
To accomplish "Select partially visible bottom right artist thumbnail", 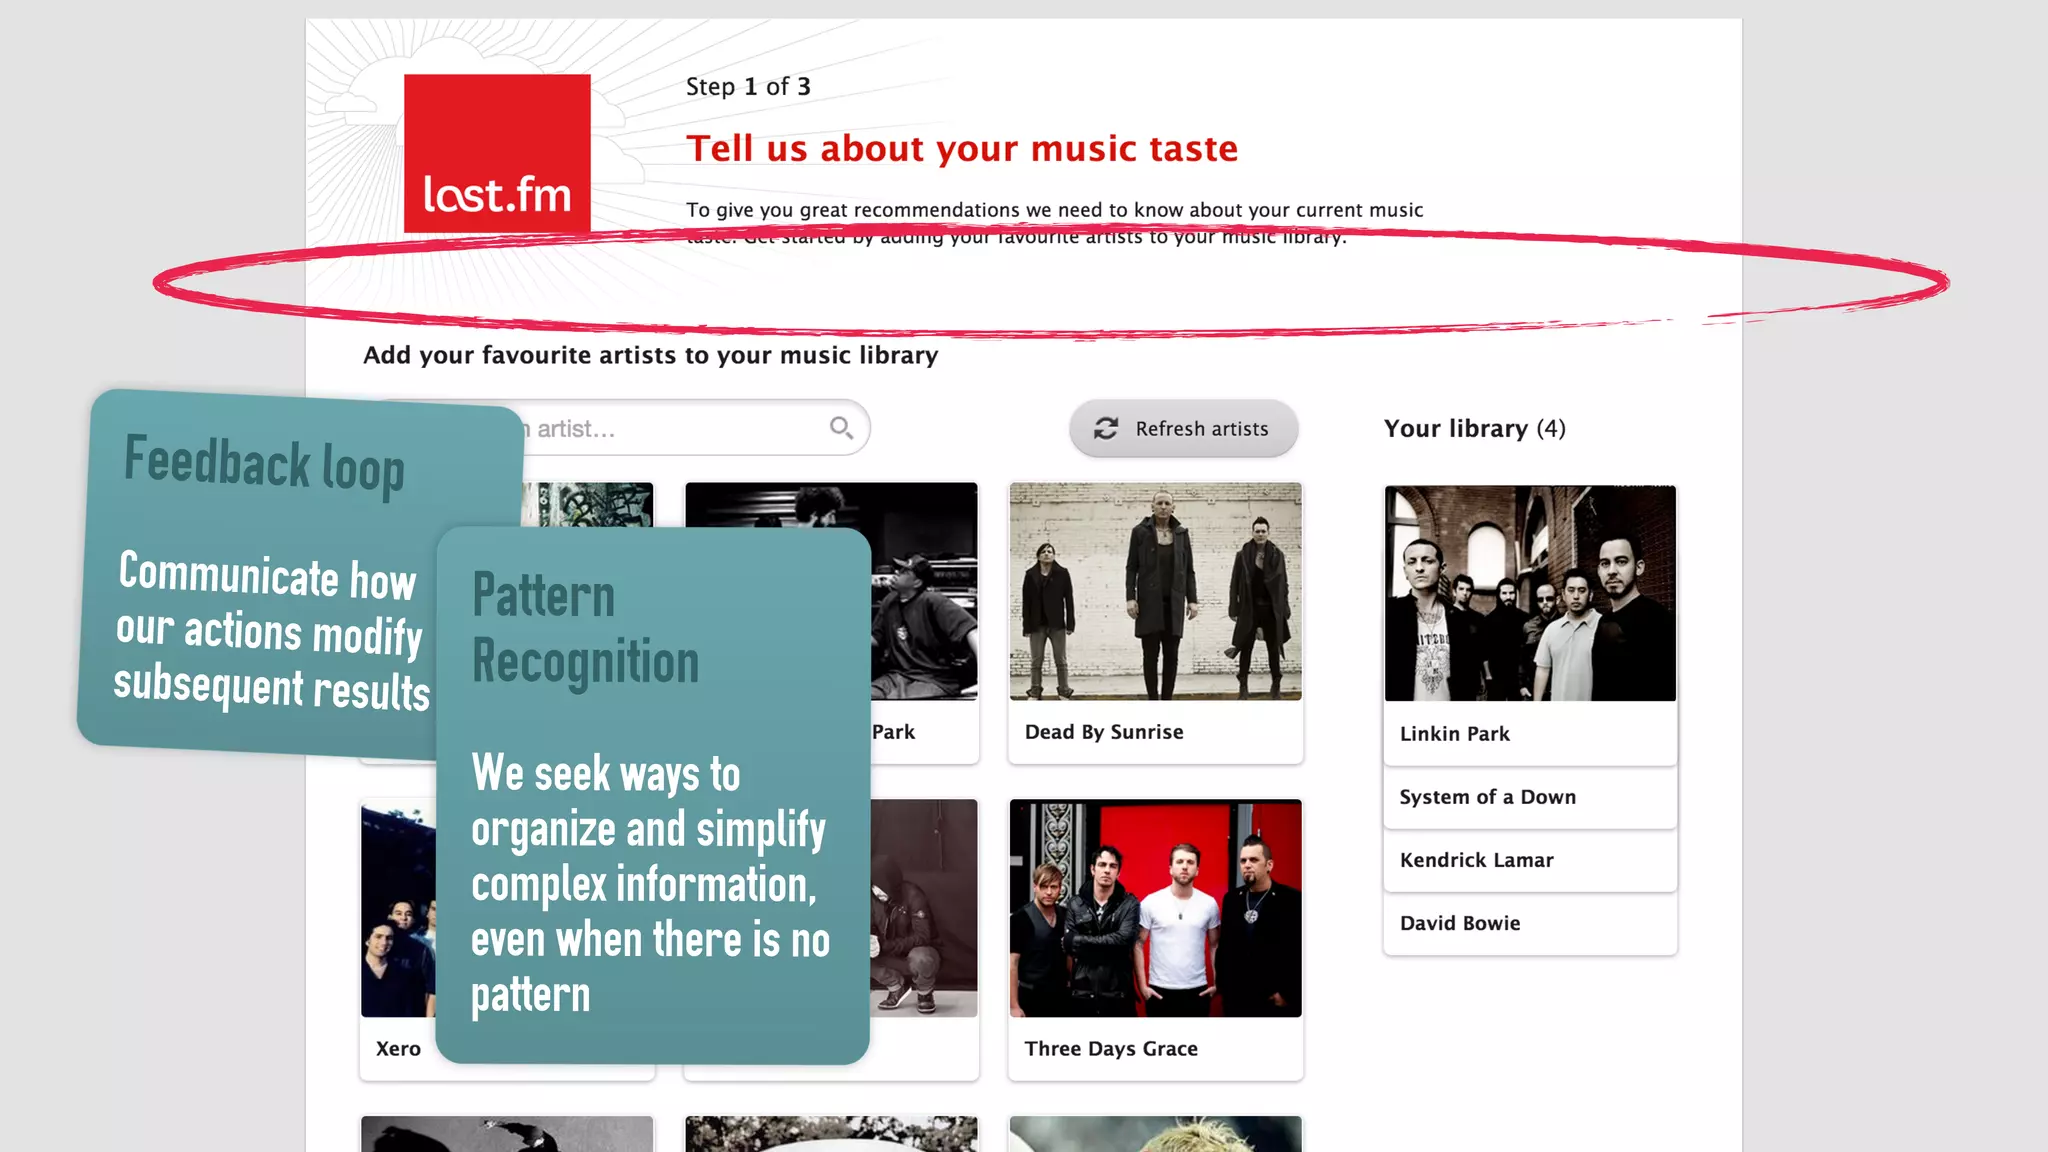I will coord(1155,1134).
